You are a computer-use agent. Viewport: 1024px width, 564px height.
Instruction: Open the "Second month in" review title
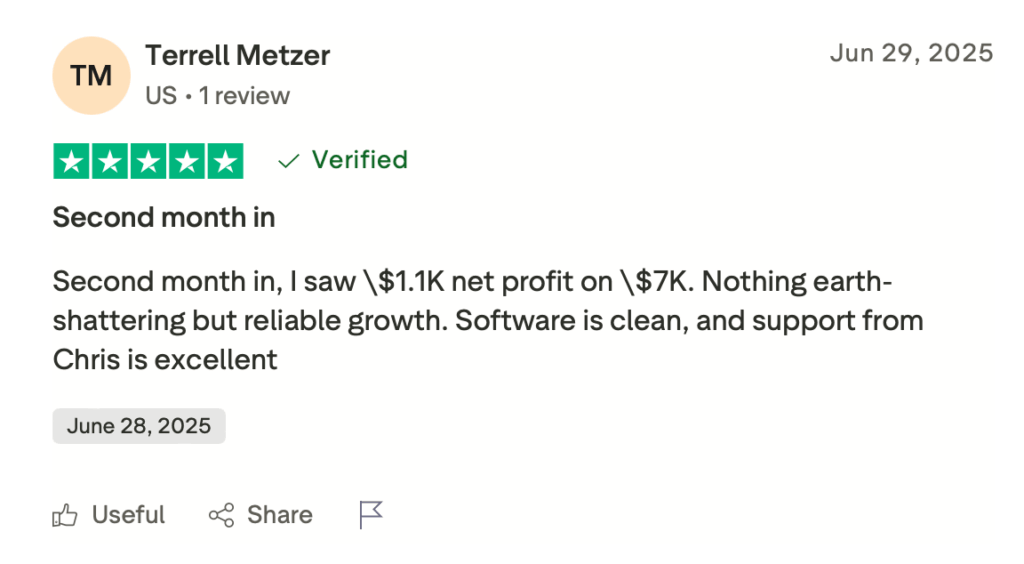tap(163, 217)
